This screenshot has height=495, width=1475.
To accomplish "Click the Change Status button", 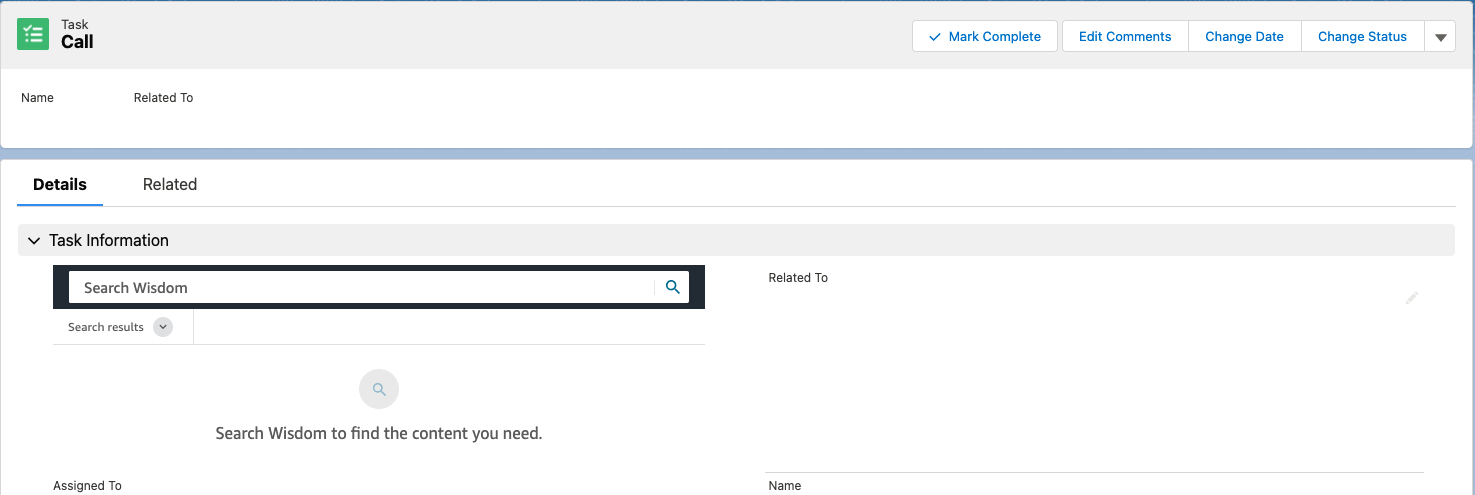I will [x=1362, y=36].
